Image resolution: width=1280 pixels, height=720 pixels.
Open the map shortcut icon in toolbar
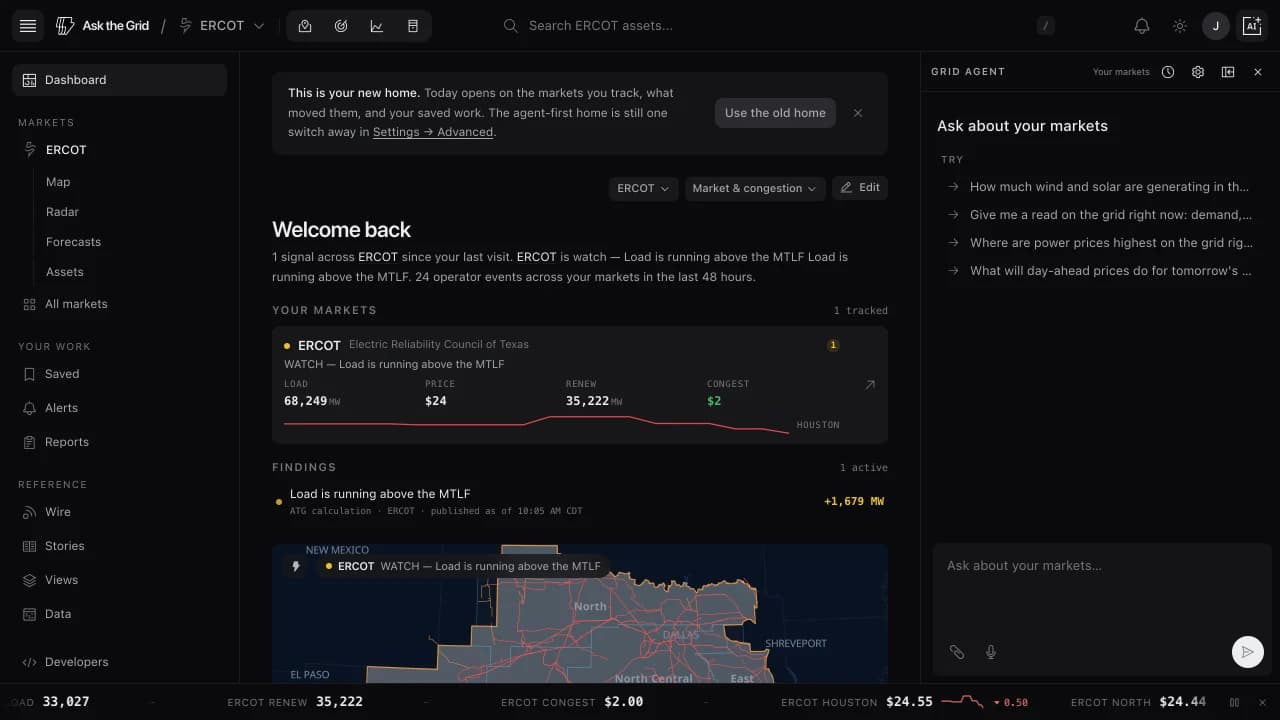(x=305, y=26)
